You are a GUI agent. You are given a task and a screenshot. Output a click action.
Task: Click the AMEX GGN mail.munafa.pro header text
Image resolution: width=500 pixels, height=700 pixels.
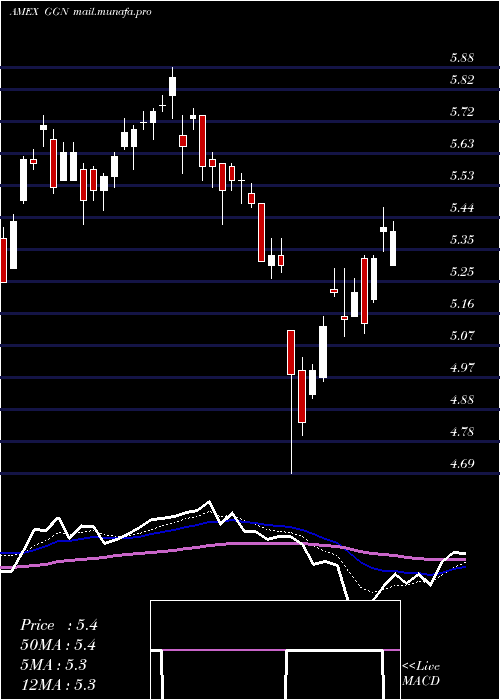[80, 12]
